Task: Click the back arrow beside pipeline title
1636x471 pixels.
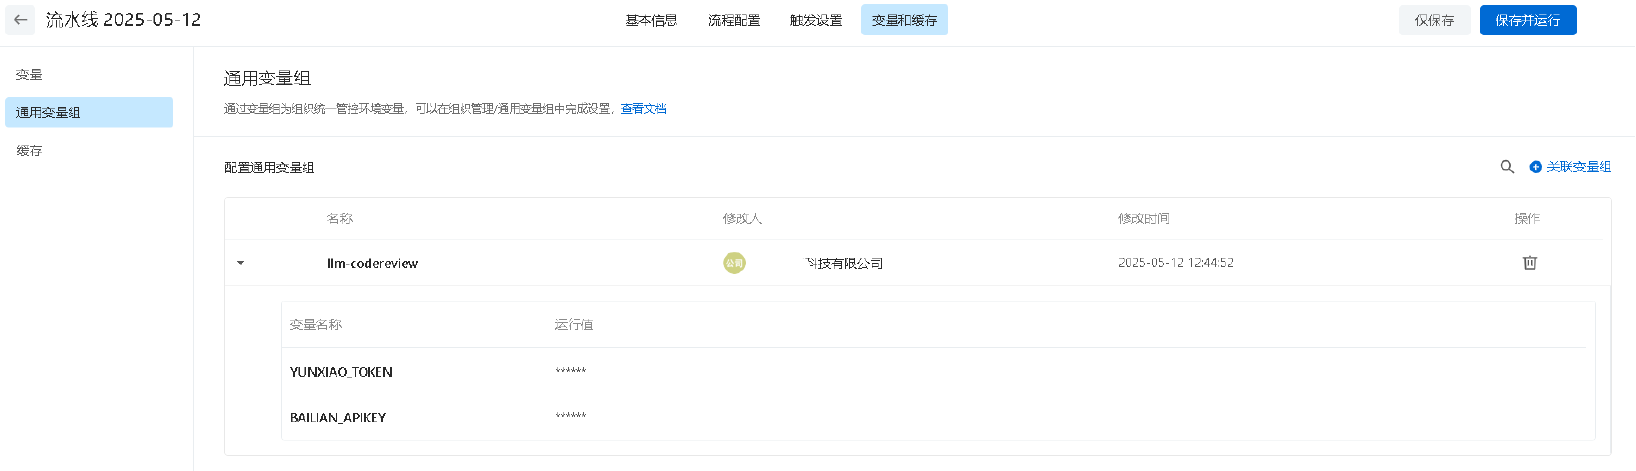Action: click(20, 20)
